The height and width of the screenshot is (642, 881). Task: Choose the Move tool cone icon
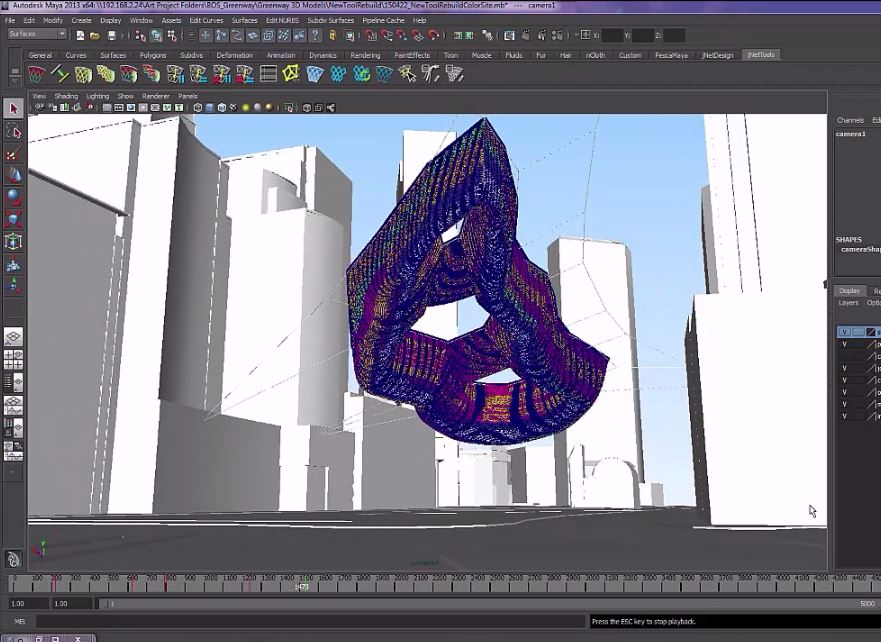pyautogui.click(x=13, y=176)
